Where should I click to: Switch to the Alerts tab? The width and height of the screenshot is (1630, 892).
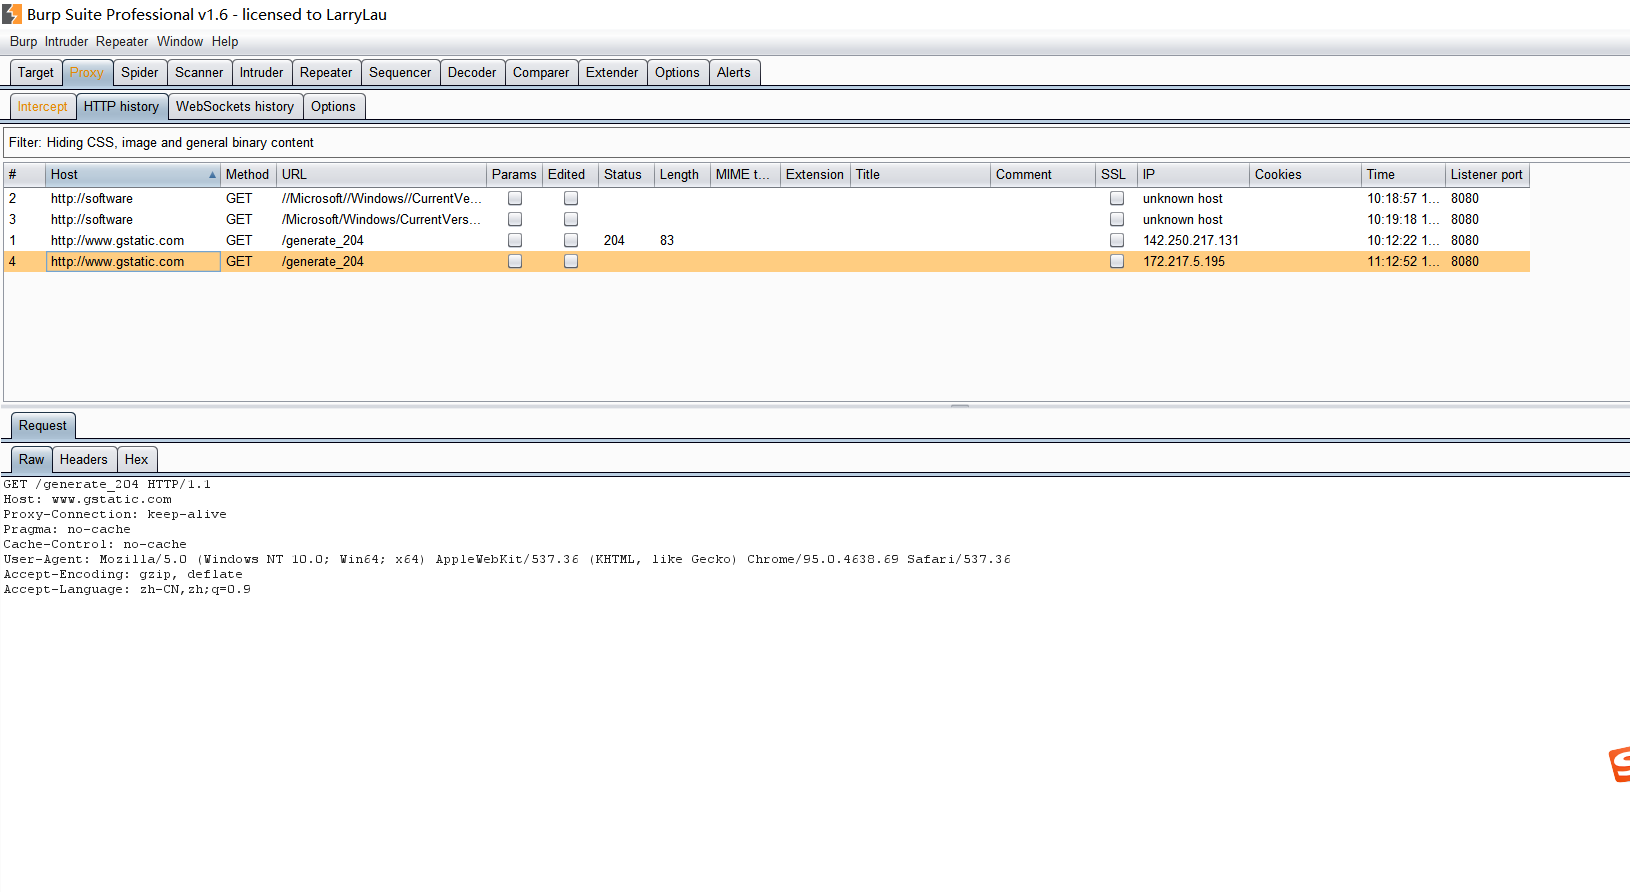(734, 72)
